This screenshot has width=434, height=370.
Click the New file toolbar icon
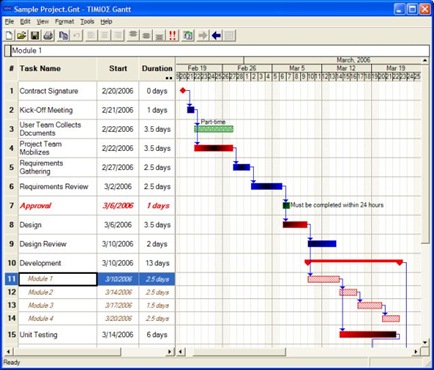pyautogui.click(x=9, y=35)
